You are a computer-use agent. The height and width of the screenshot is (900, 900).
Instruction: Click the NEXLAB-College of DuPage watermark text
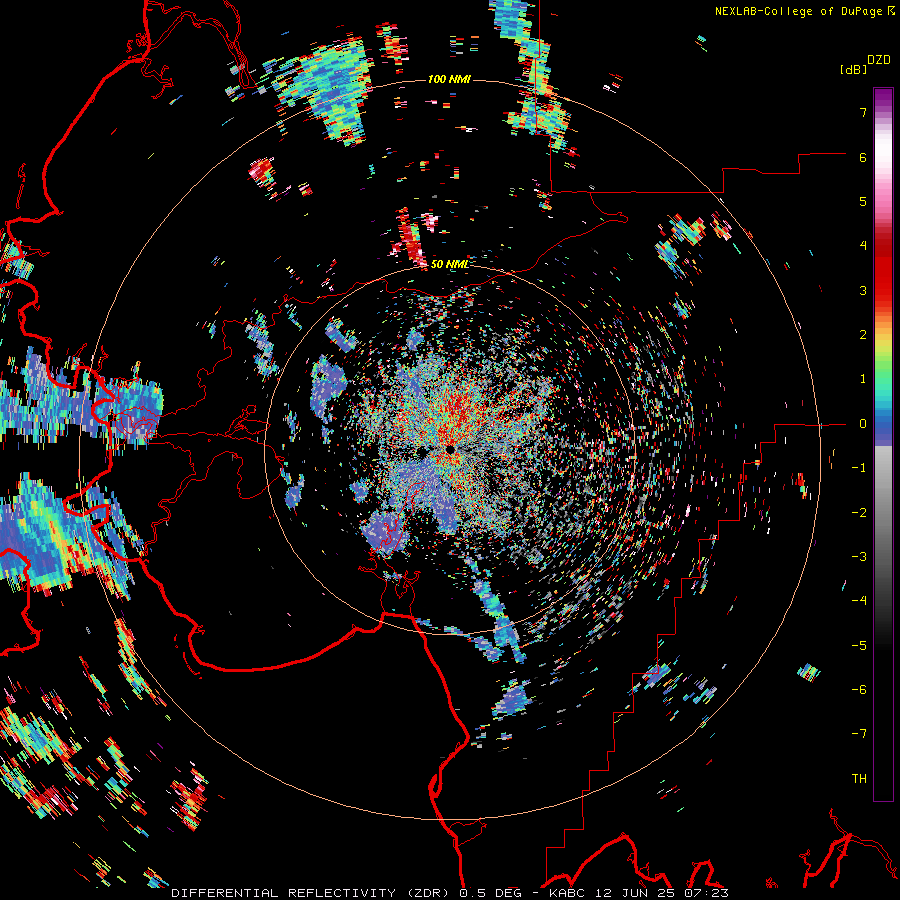800,11
